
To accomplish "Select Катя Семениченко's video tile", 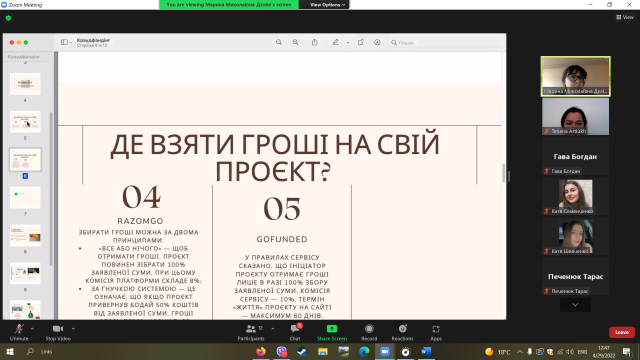I will coord(576,196).
